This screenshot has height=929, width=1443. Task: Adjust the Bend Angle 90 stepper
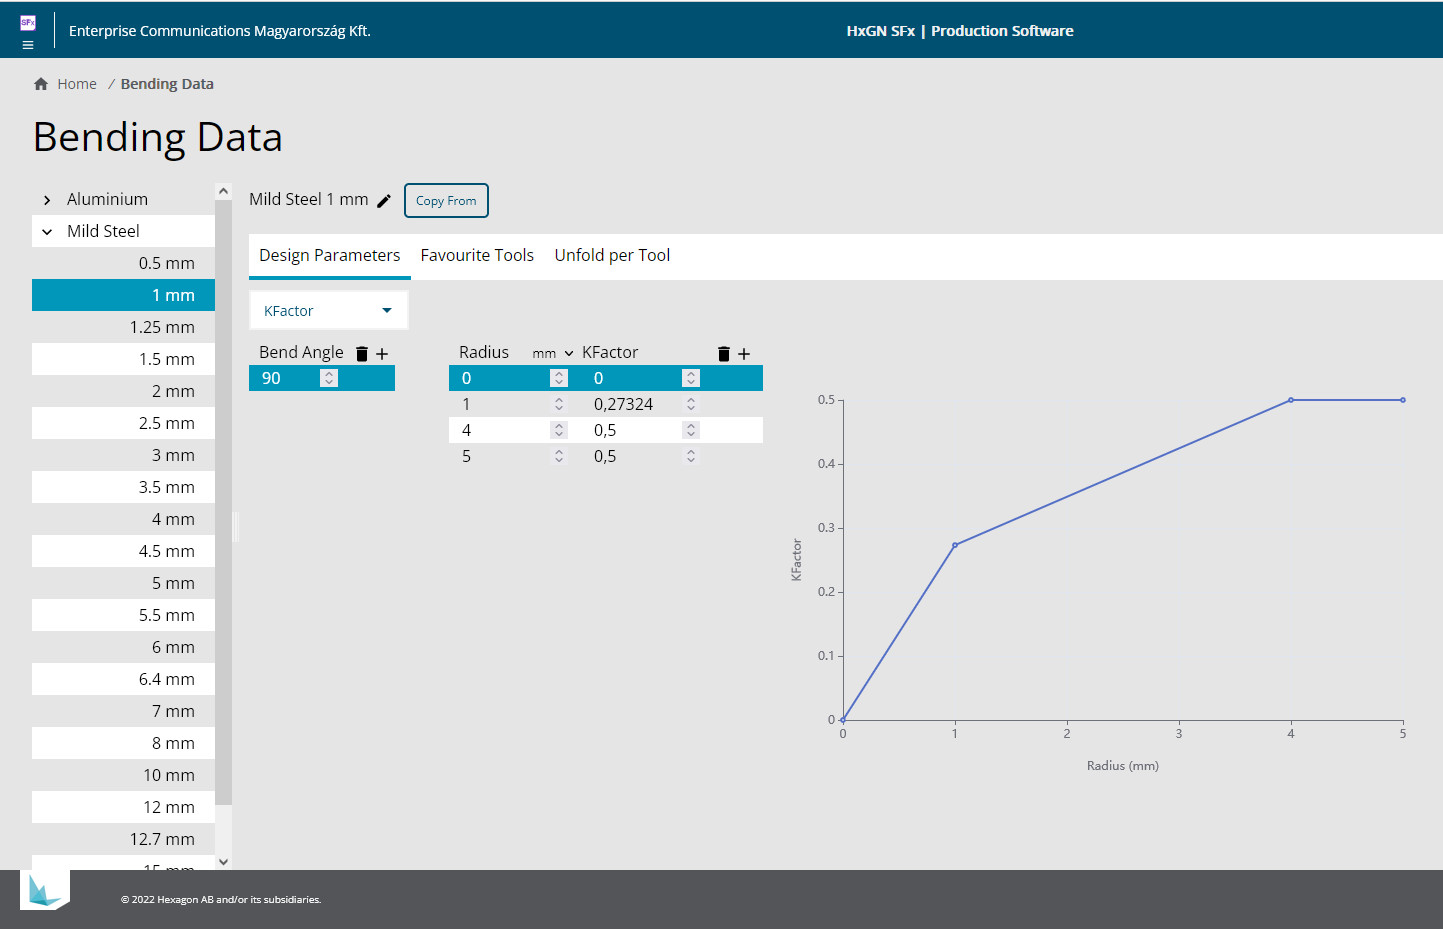point(329,378)
